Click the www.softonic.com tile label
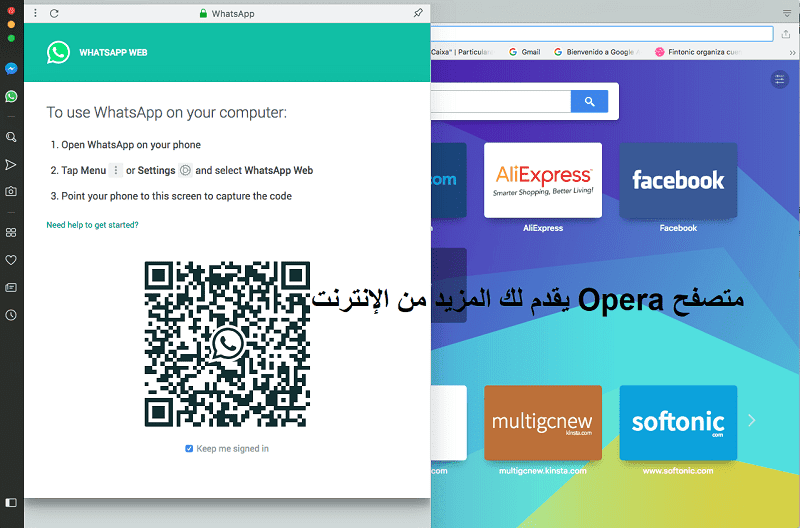The image size is (800, 528). (678, 471)
